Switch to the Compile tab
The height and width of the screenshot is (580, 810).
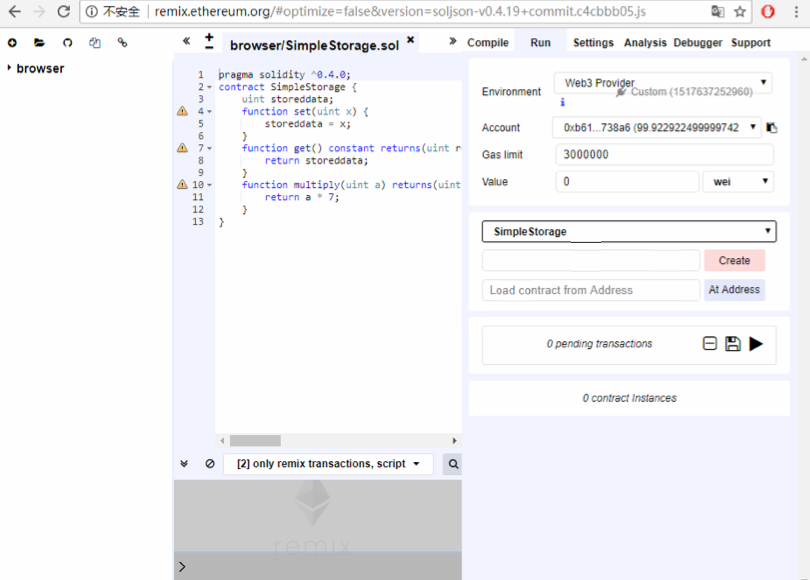coord(488,43)
